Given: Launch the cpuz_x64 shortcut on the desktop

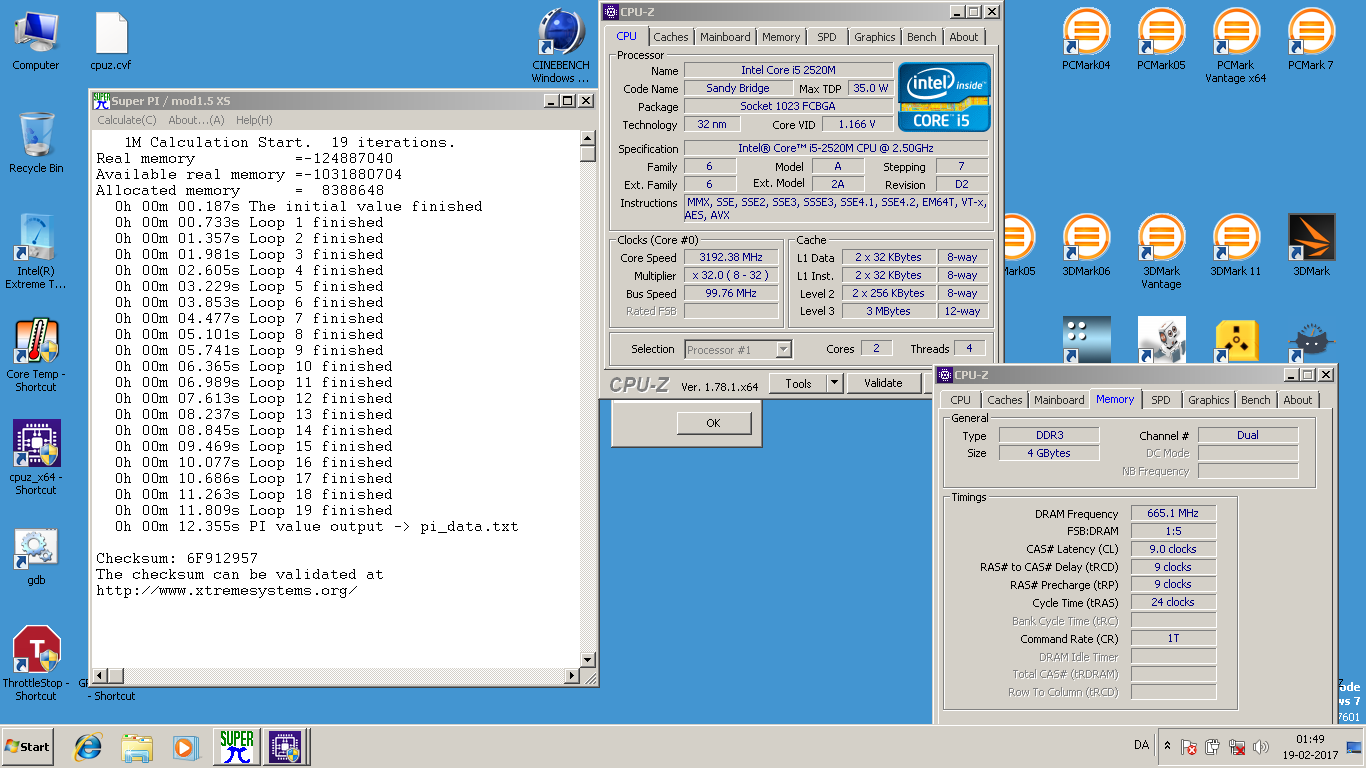Looking at the screenshot, I should pyautogui.click(x=36, y=457).
